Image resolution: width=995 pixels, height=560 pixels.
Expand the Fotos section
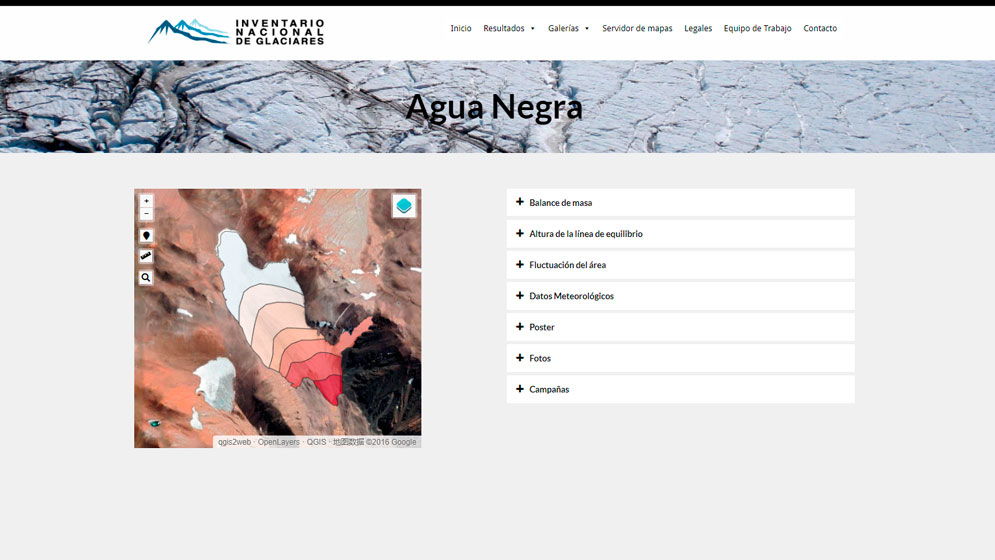point(680,358)
